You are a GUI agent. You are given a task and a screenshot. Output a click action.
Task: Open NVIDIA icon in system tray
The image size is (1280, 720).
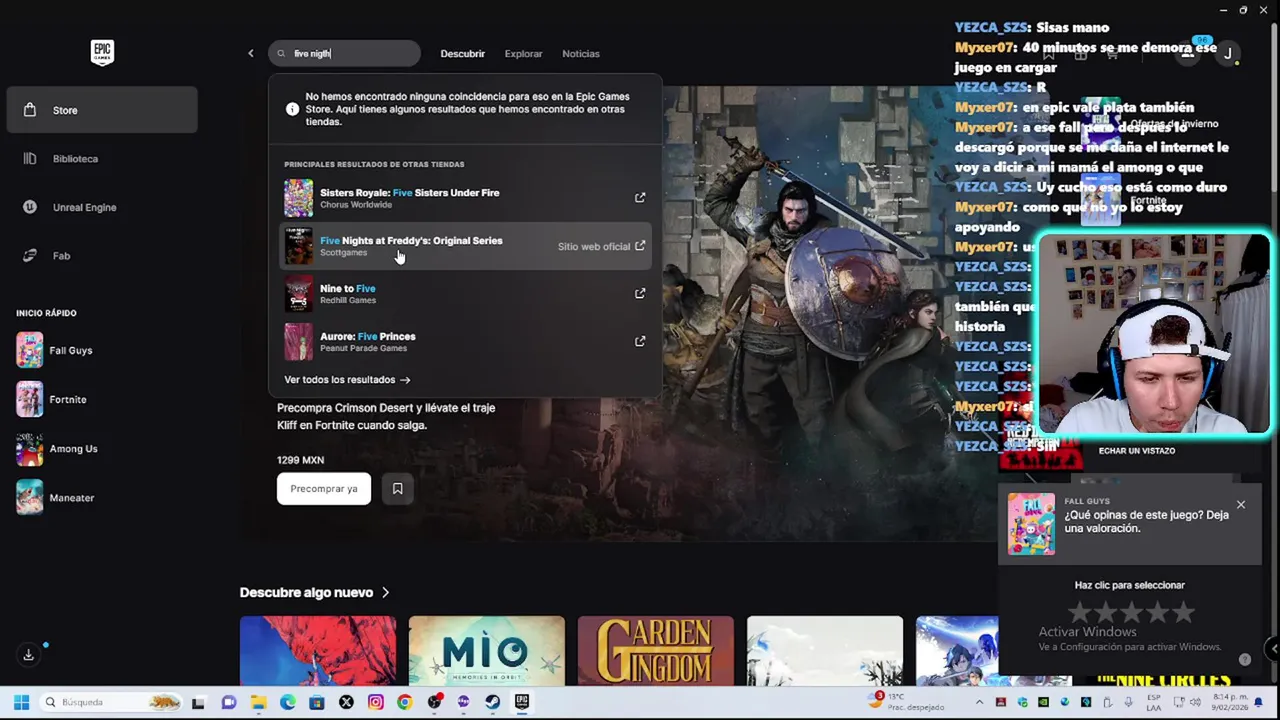[1042, 702]
